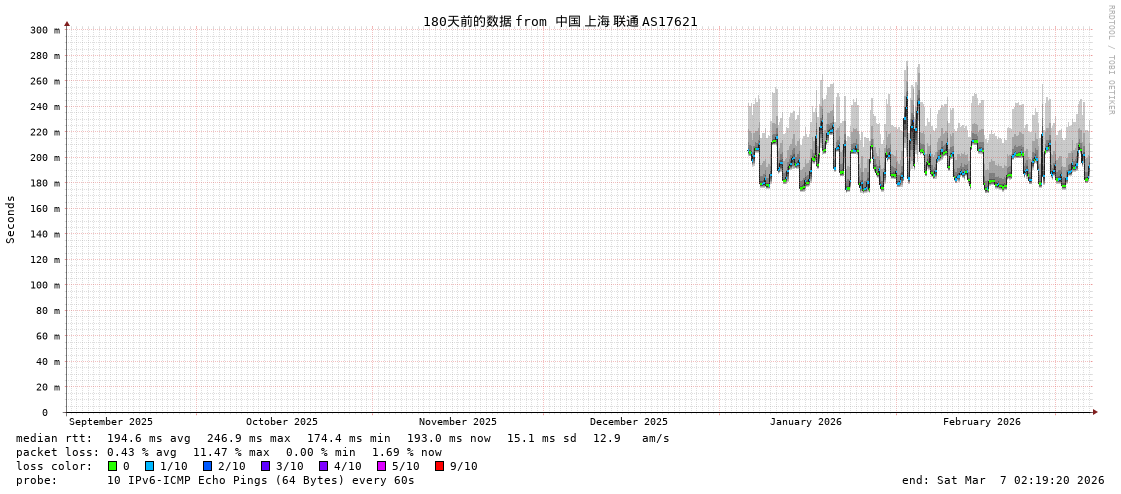Click the RRDTOOL / TOBI OETIKER watermark
The image size is (1121, 494).
pos(1111,60)
